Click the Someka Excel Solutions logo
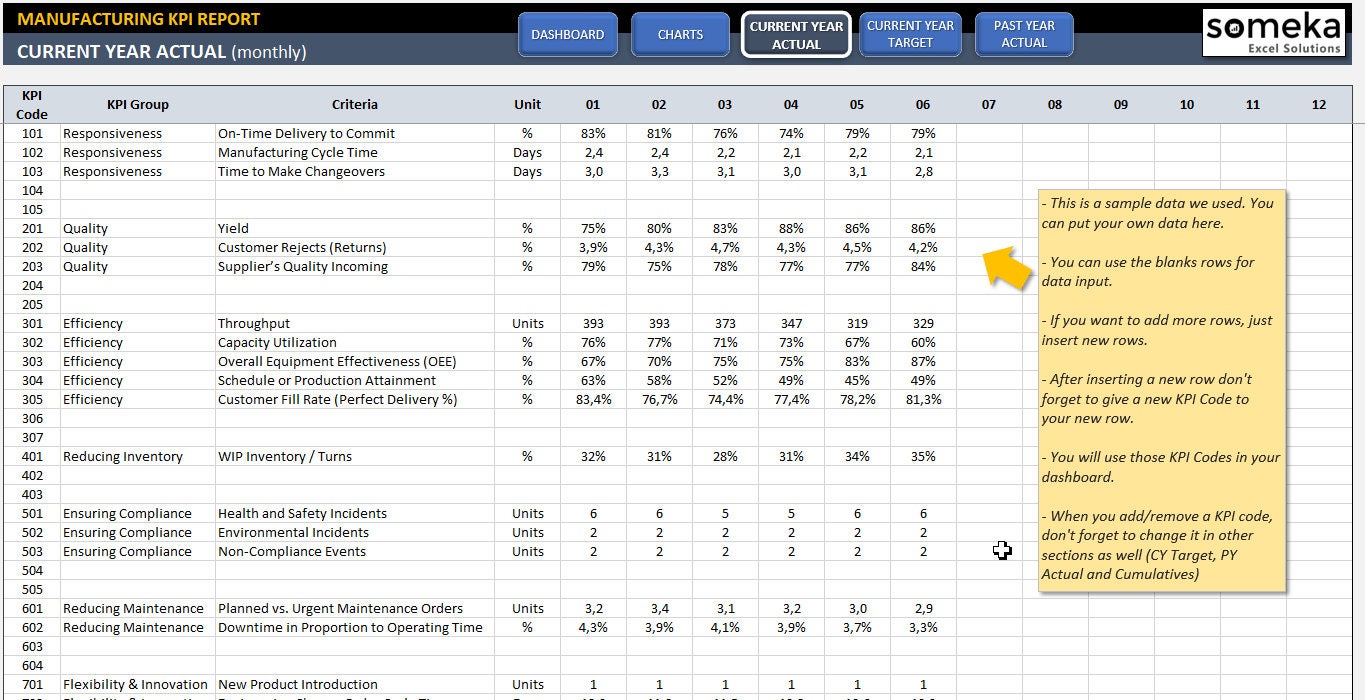1365x700 pixels. click(x=1273, y=32)
